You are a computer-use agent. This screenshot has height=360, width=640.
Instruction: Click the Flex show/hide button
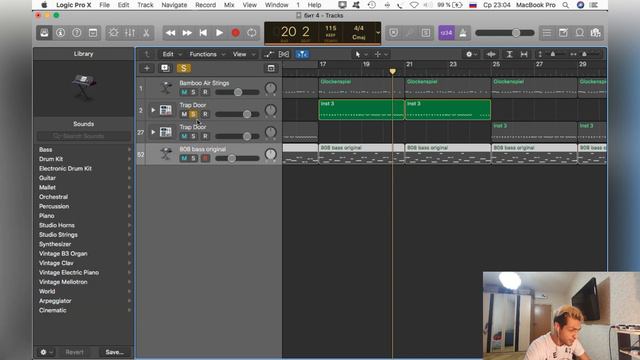point(284,54)
